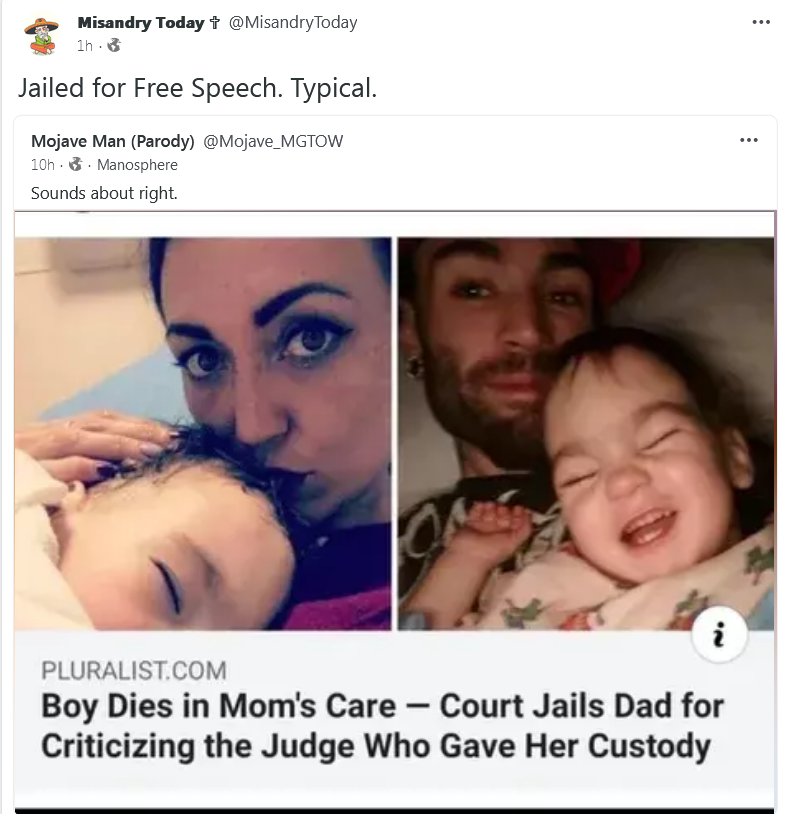This screenshot has height=818, width=791.
Task: Click the 1h post timestamp
Action: [85, 46]
